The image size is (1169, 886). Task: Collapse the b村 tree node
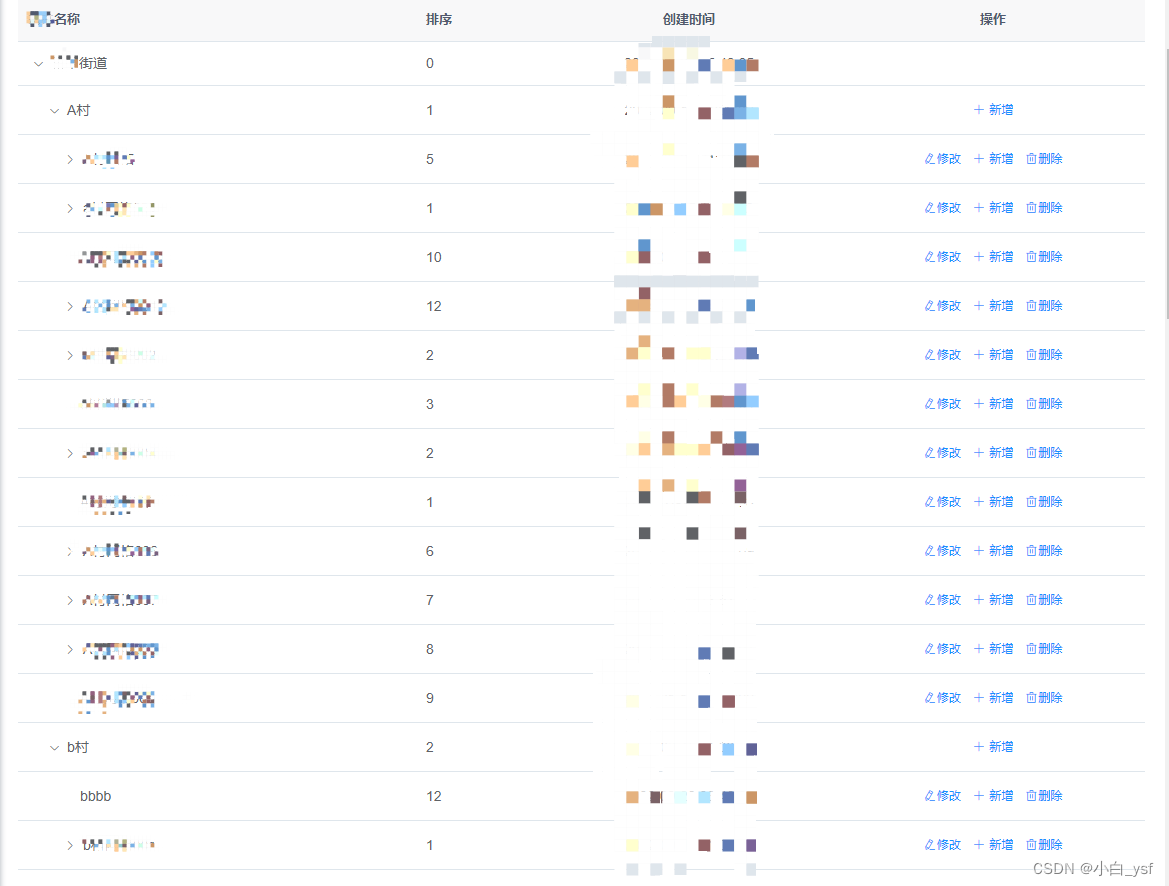(54, 748)
